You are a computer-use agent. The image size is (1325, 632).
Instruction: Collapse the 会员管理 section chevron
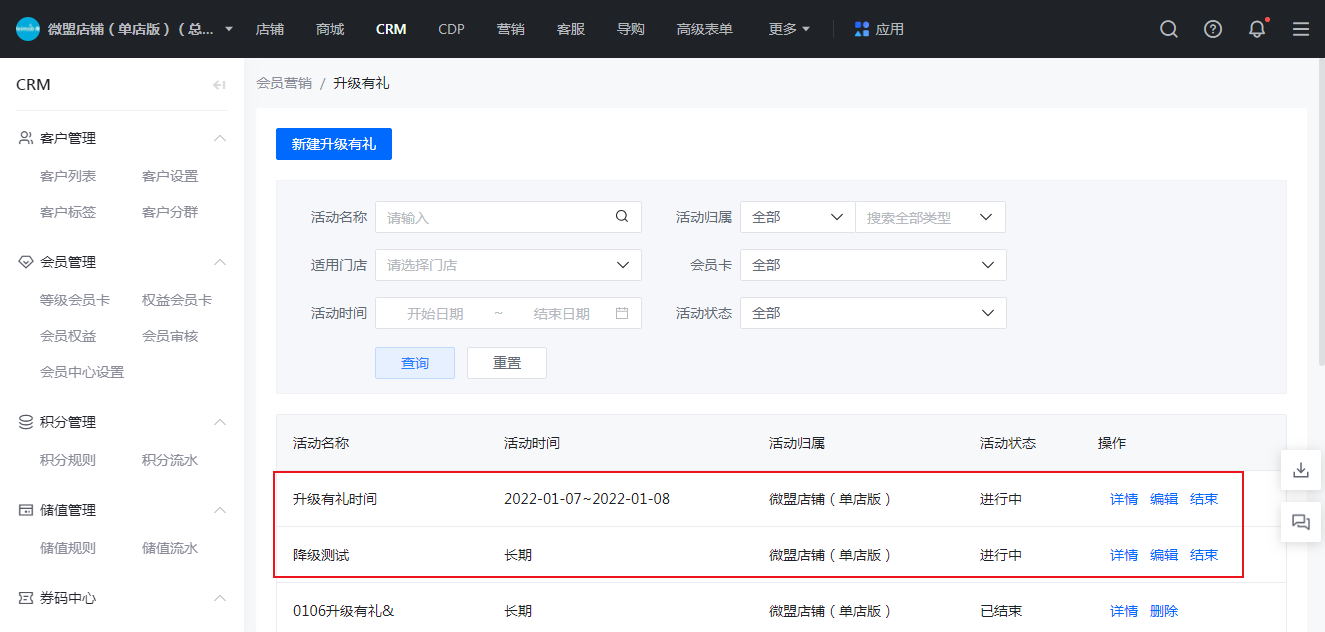pyautogui.click(x=220, y=262)
